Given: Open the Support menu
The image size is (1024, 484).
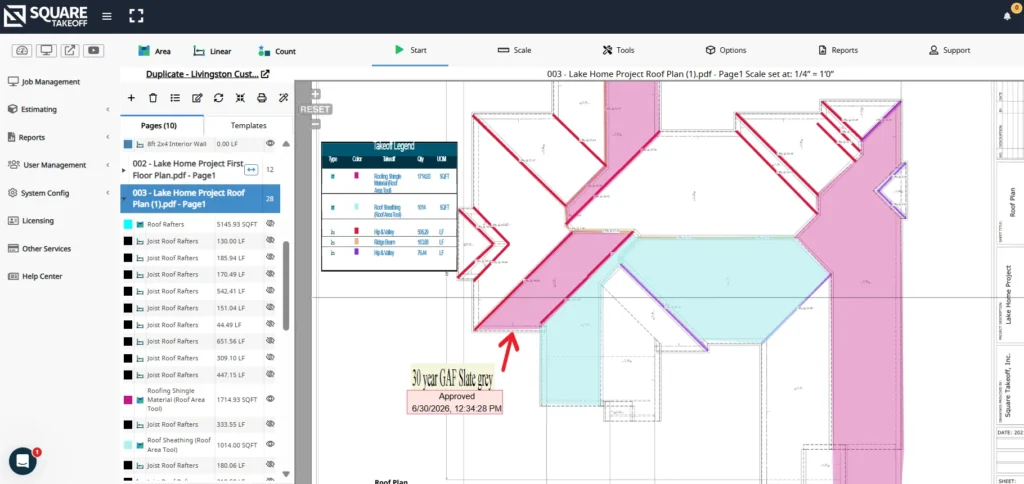Looking at the screenshot, I should 950,50.
